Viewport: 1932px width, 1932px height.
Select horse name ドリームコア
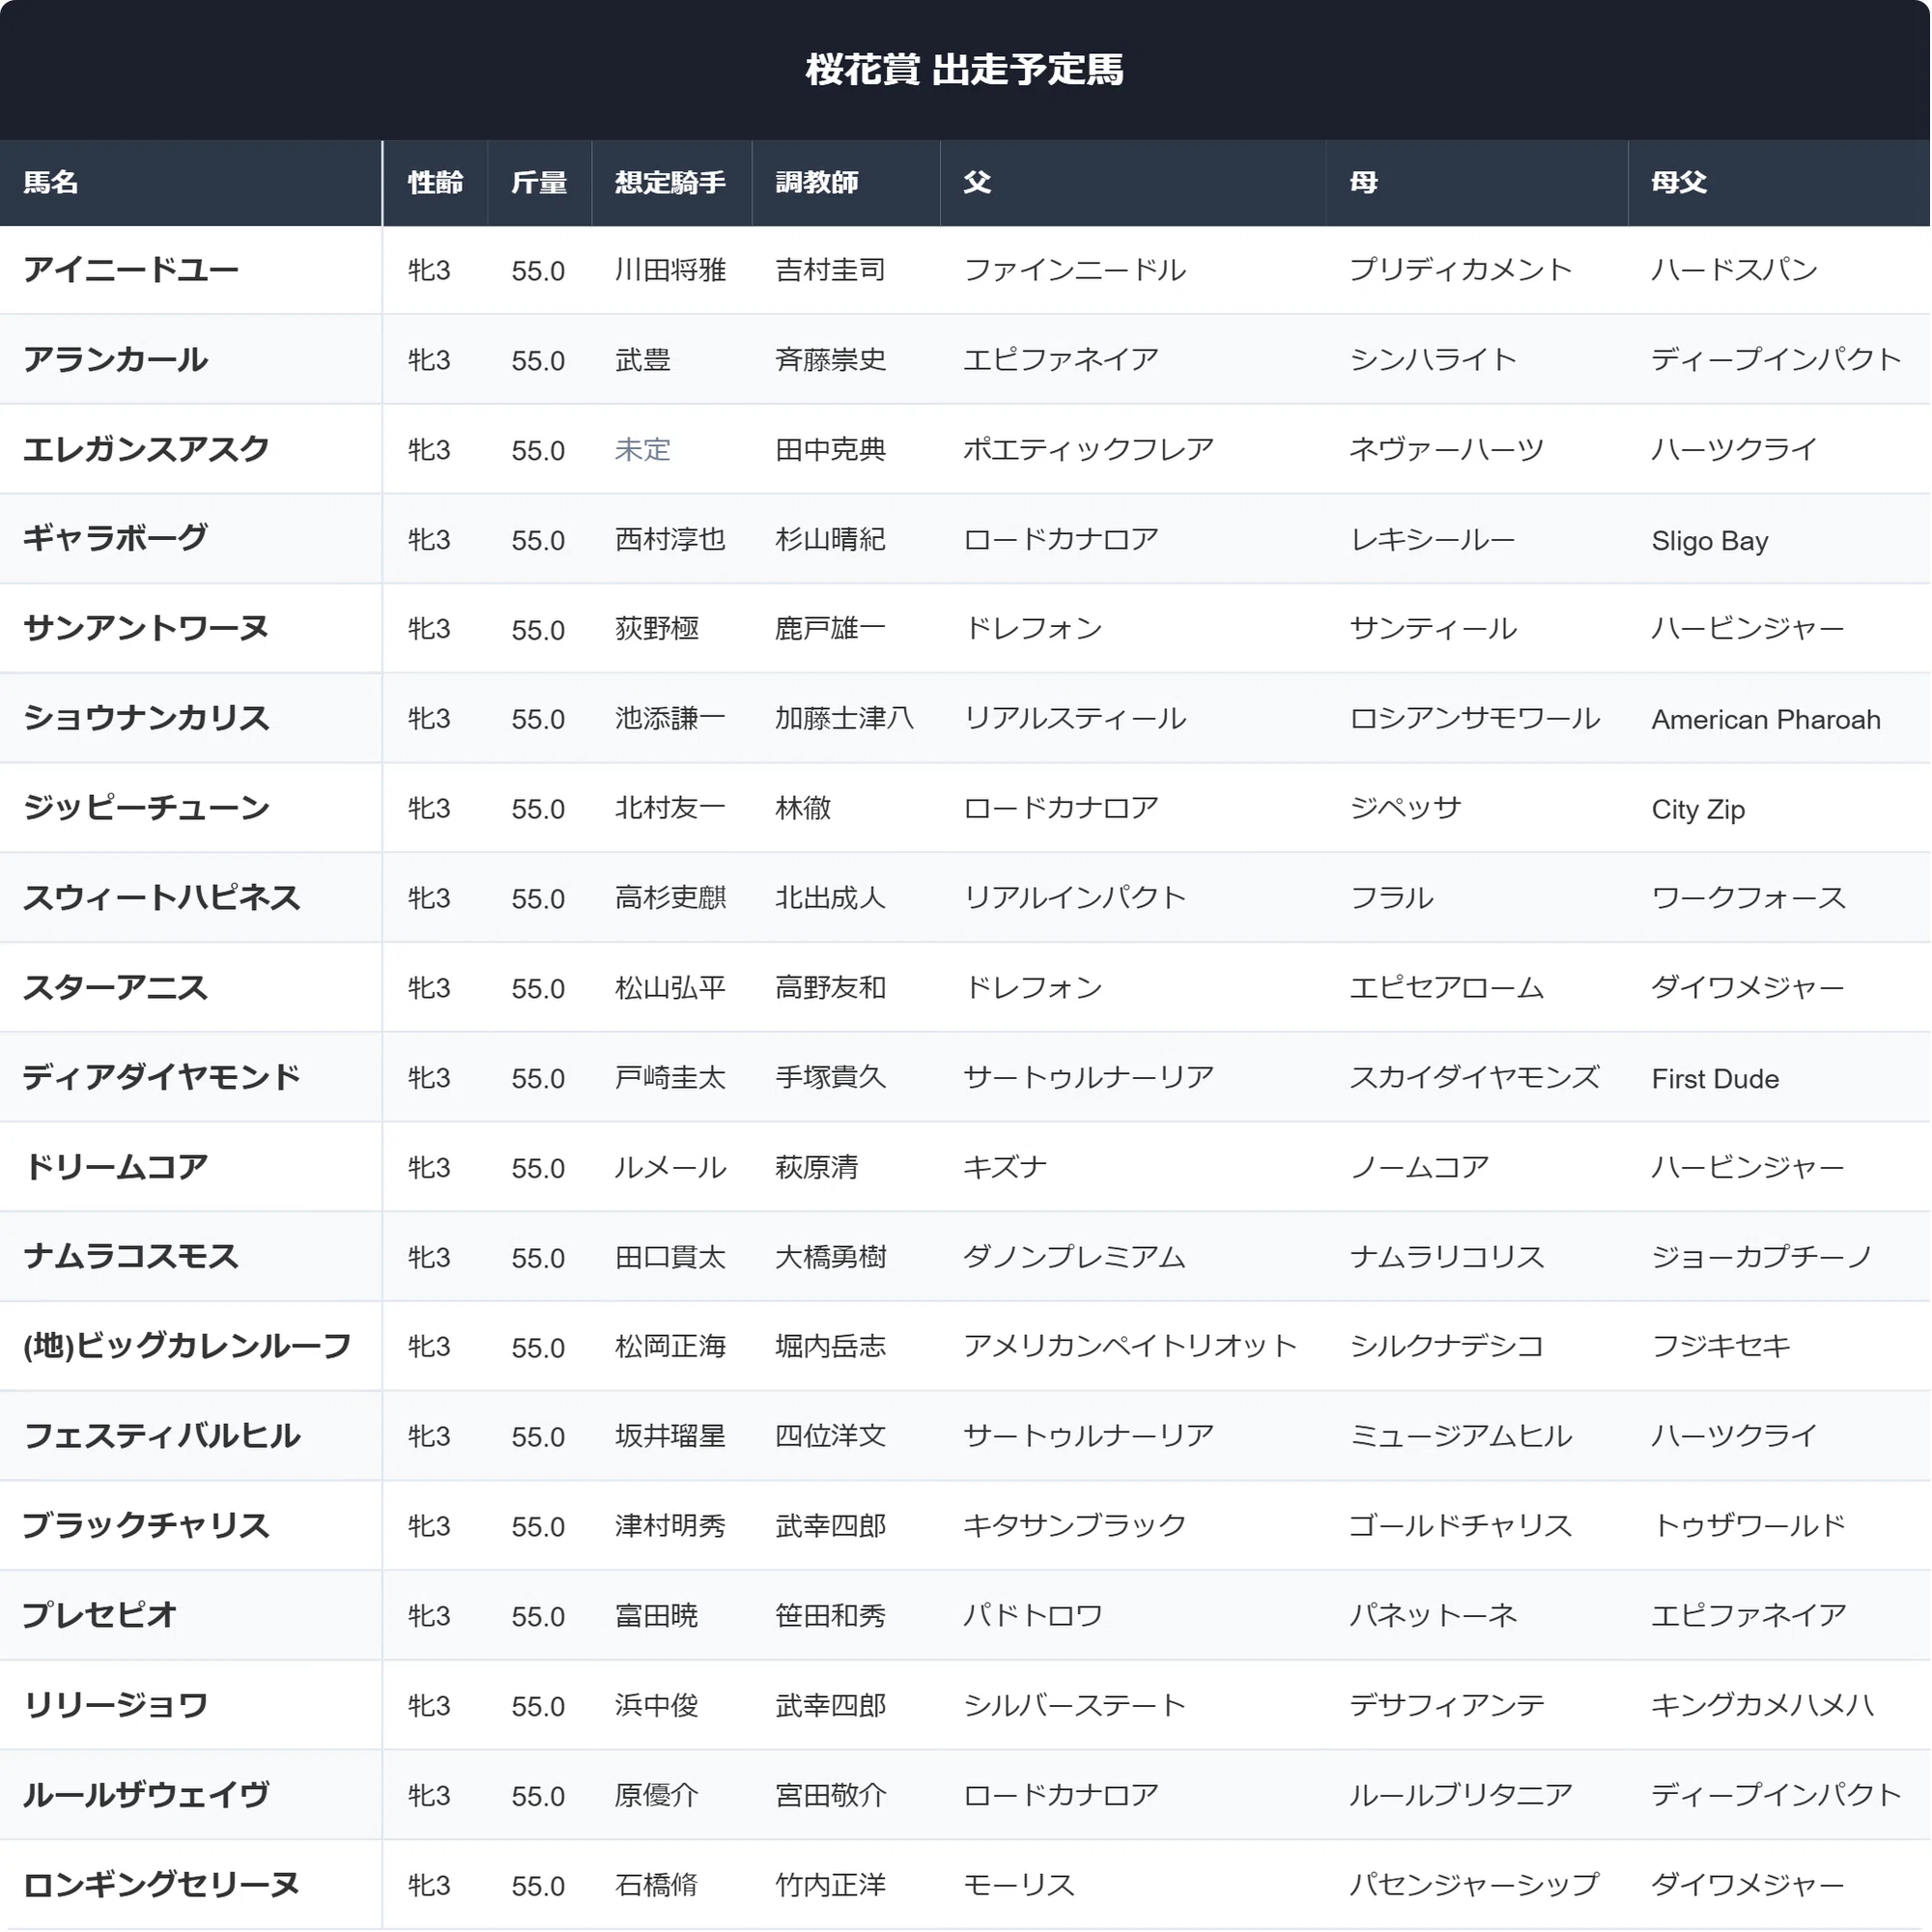pos(116,1167)
